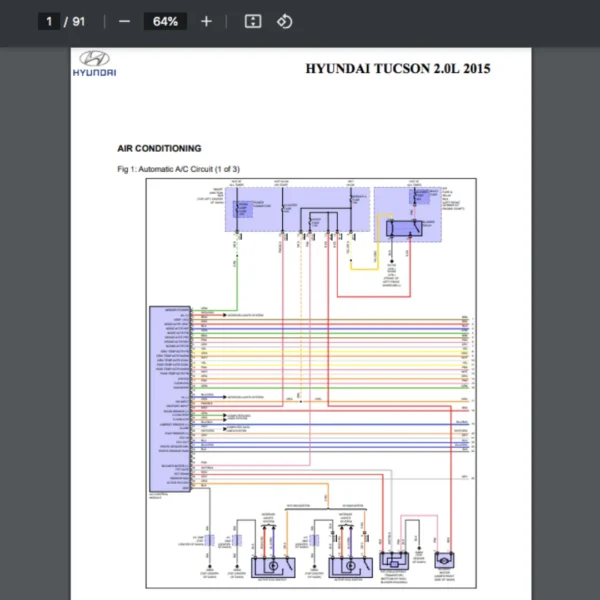
Task: Click the Hyundai logo on the page
Action: pyautogui.click(x=93, y=63)
